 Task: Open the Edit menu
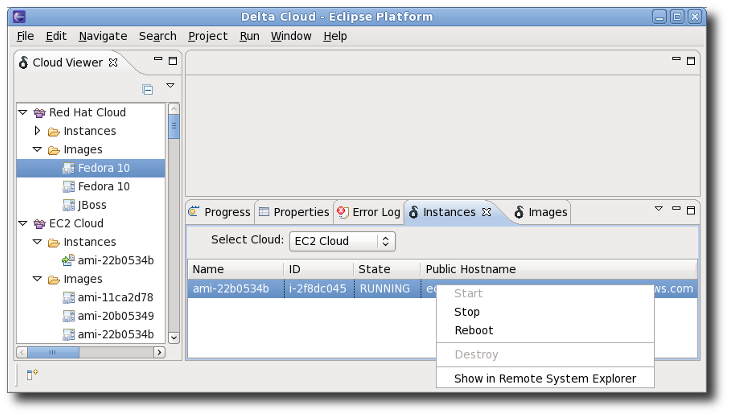(x=56, y=36)
